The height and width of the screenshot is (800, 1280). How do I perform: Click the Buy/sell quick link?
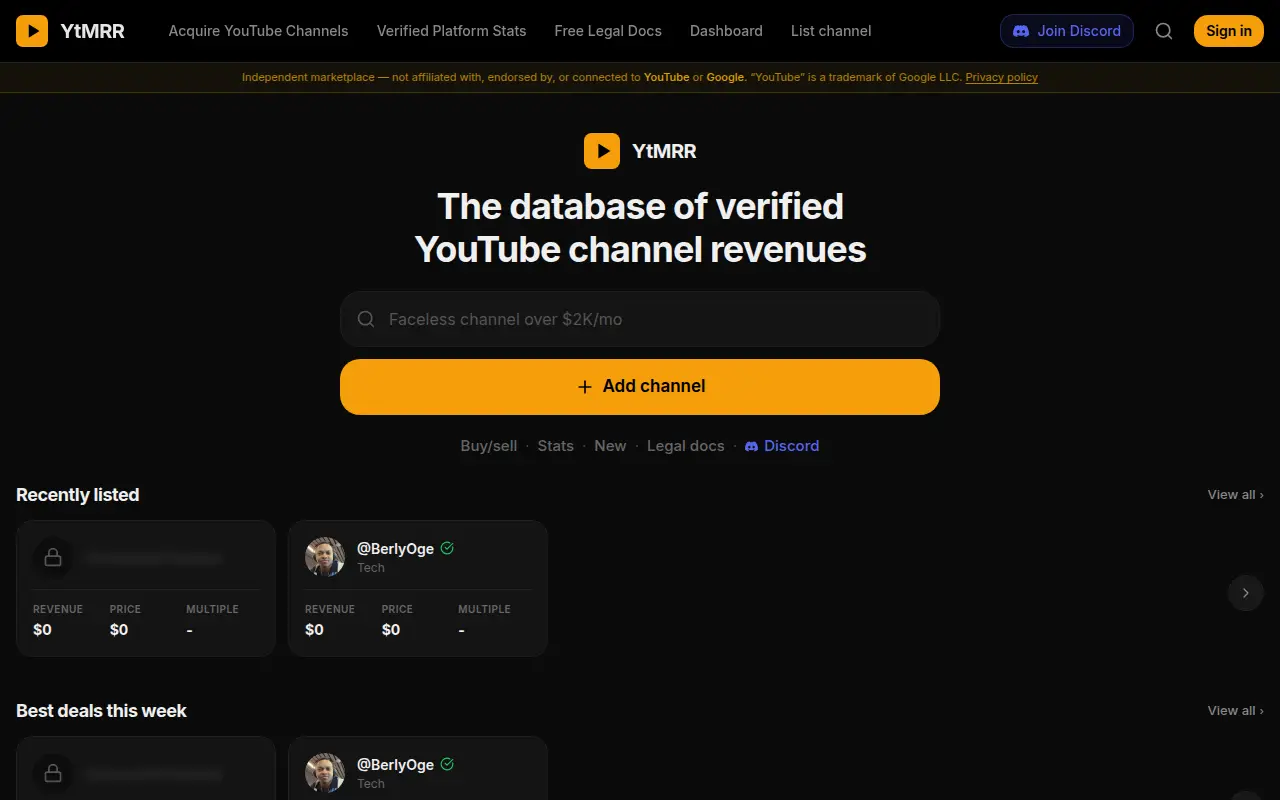tap(489, 446)
